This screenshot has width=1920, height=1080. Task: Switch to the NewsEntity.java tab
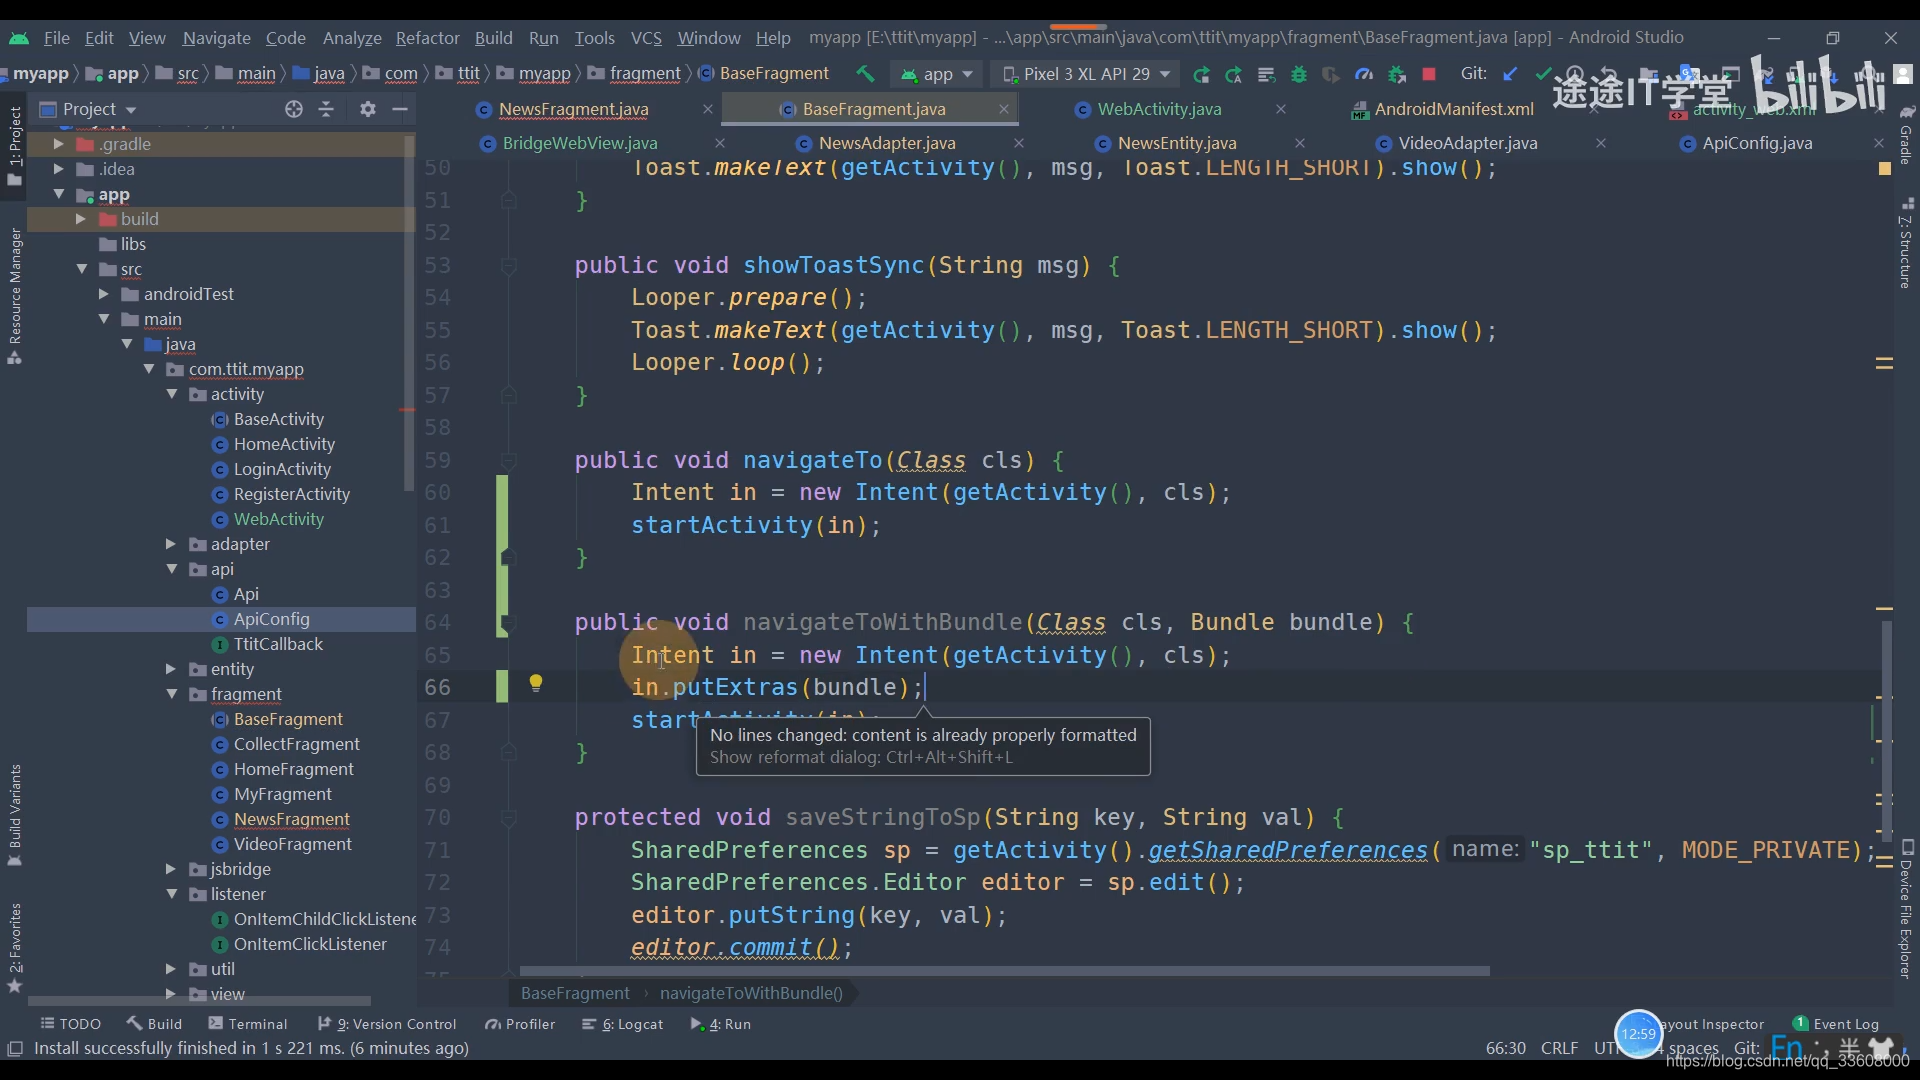pyautogui.click(x=1177, y=143)
